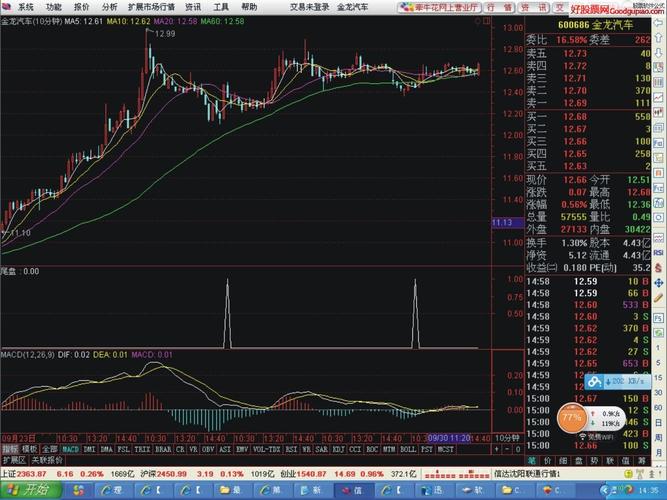
Task: Click the minus zoom button near 10分钟
Action: click(507, 449)
